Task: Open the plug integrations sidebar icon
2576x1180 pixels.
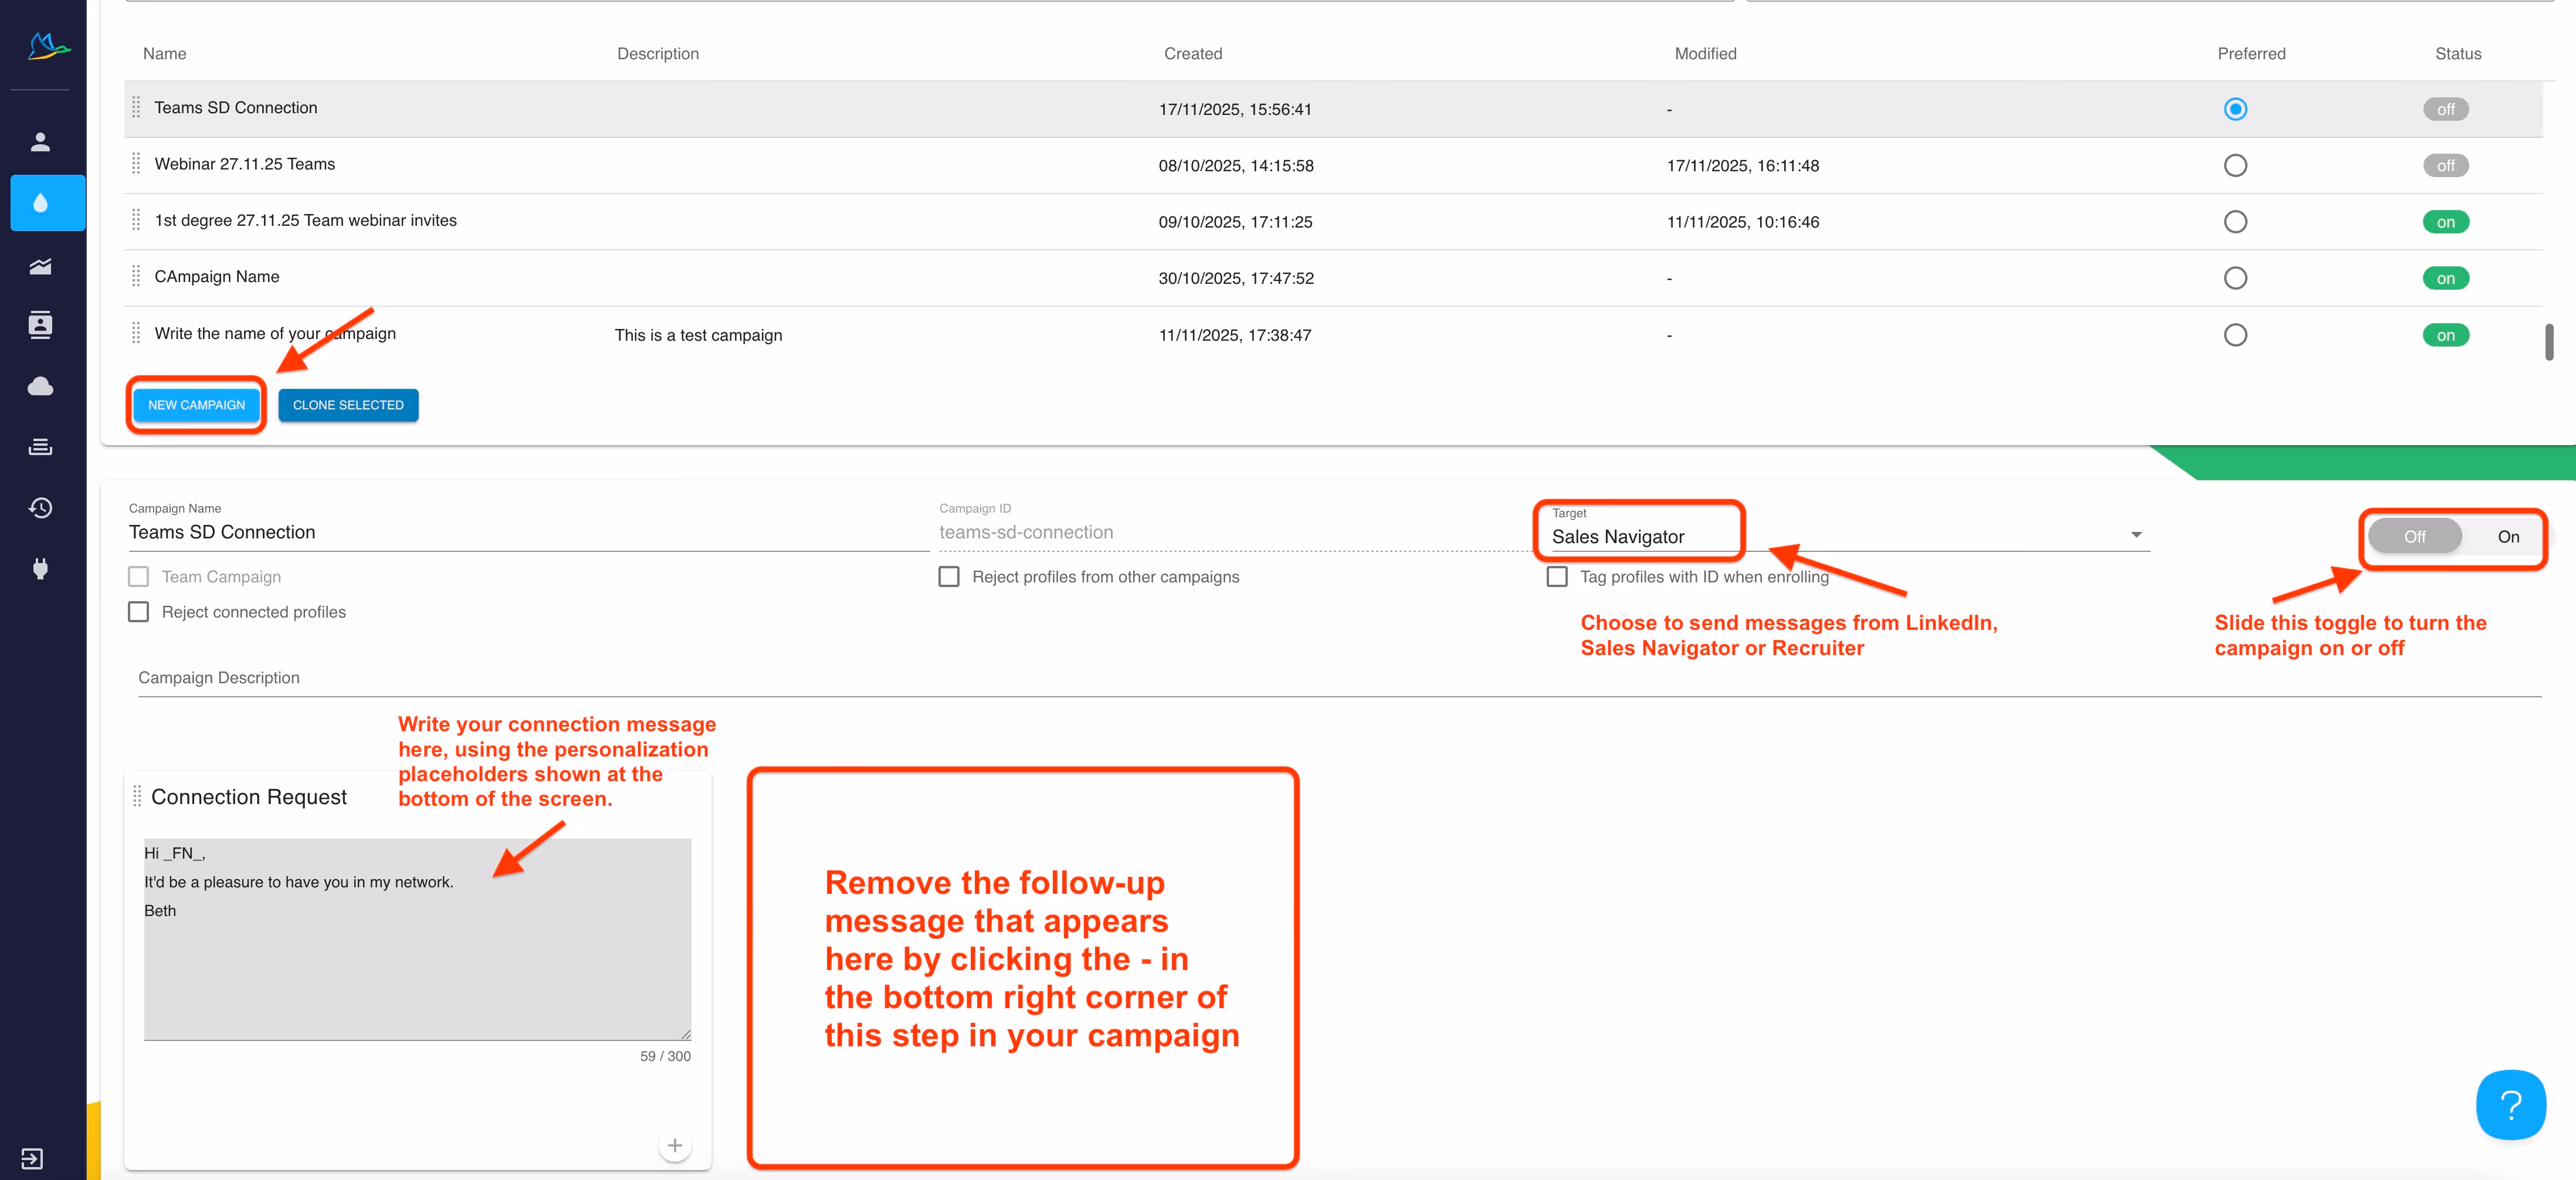Action: coord(40,569)
